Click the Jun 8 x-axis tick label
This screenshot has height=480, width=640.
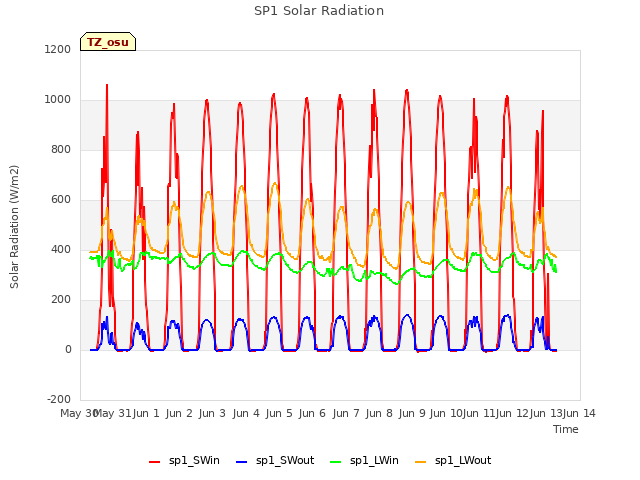(x=379, y=413)
